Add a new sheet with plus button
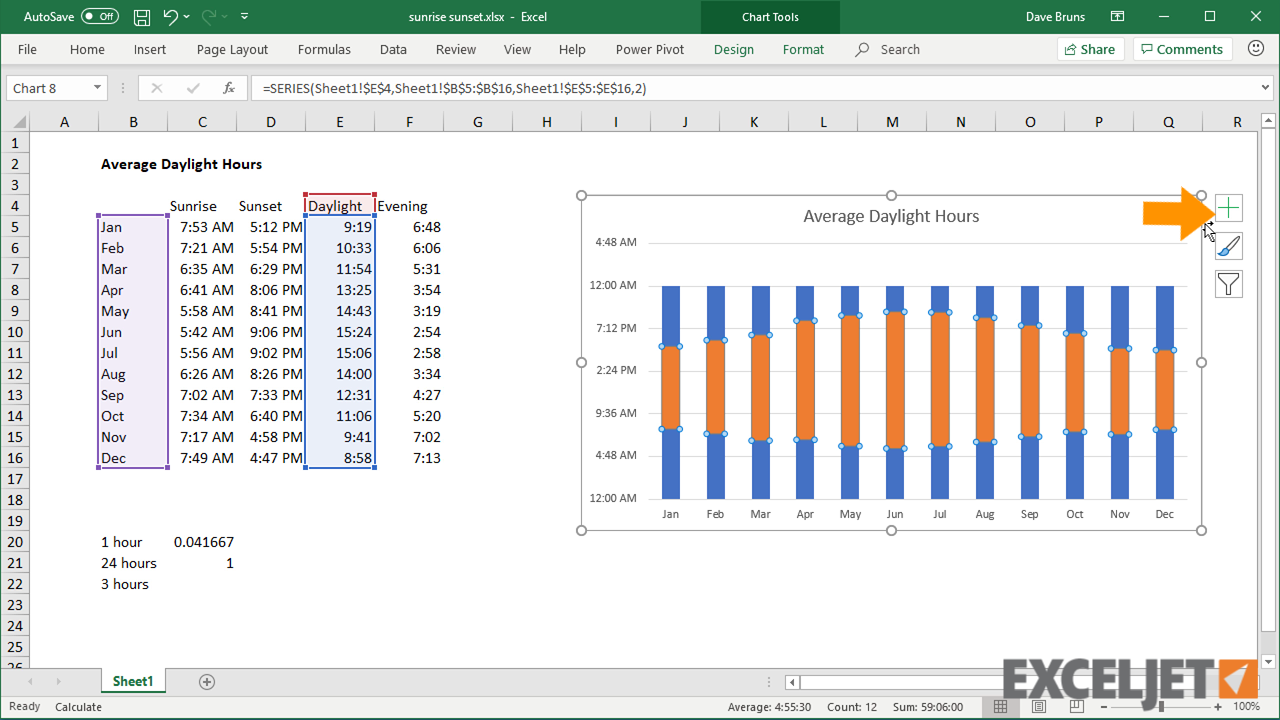Viewport: 1280px width, 720px height. click(207, 681)
